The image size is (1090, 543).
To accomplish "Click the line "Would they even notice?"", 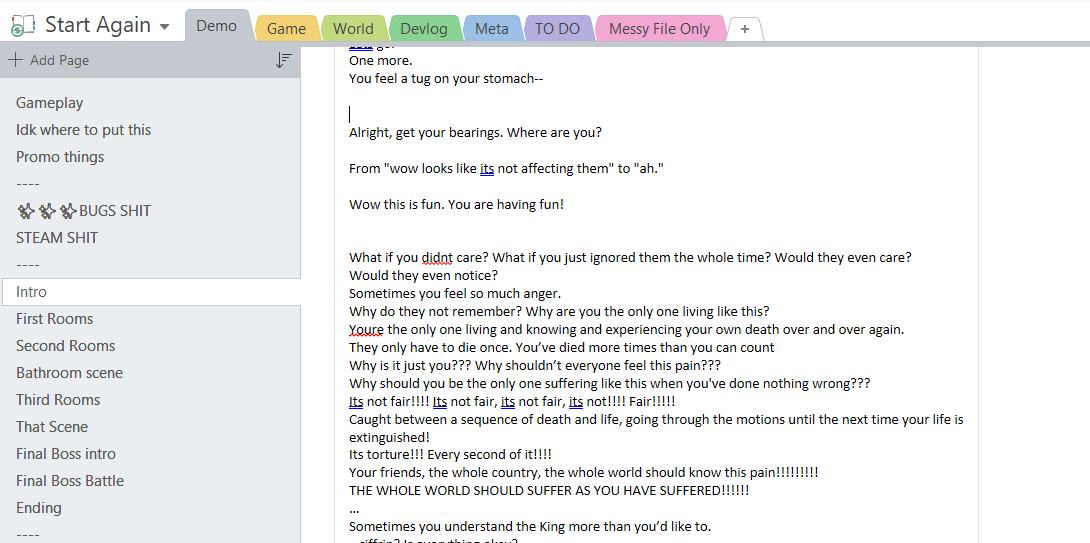I will (x=423, y=275).
